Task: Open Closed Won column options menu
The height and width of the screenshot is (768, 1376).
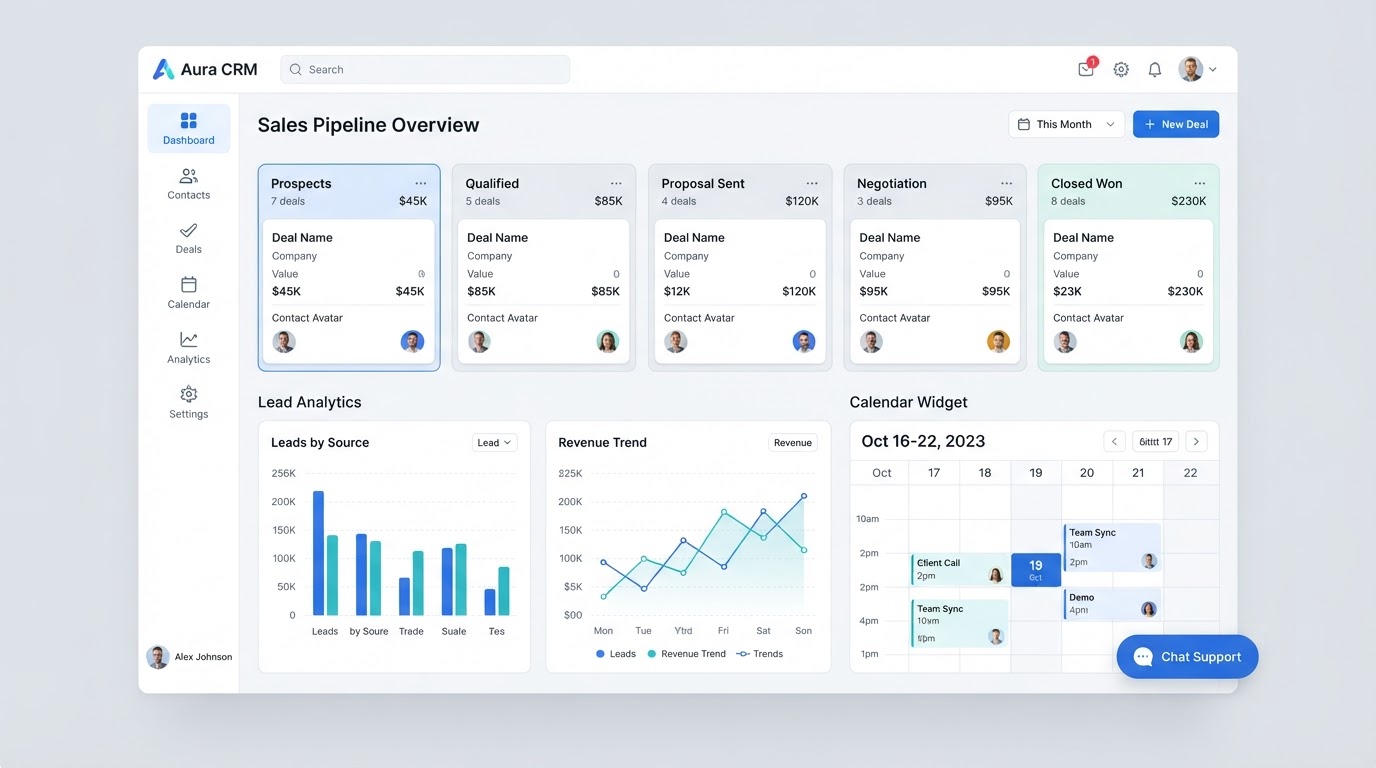Action: tap(1200, 183)
